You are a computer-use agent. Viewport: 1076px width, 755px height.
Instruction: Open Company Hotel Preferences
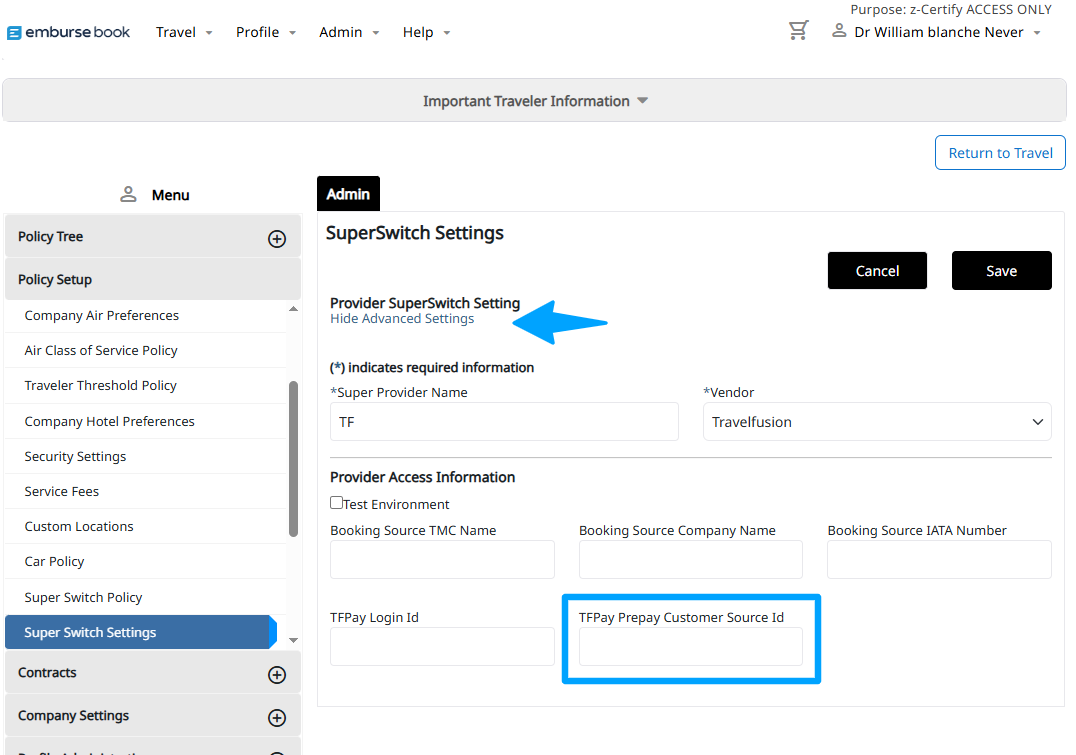[109, 421]
